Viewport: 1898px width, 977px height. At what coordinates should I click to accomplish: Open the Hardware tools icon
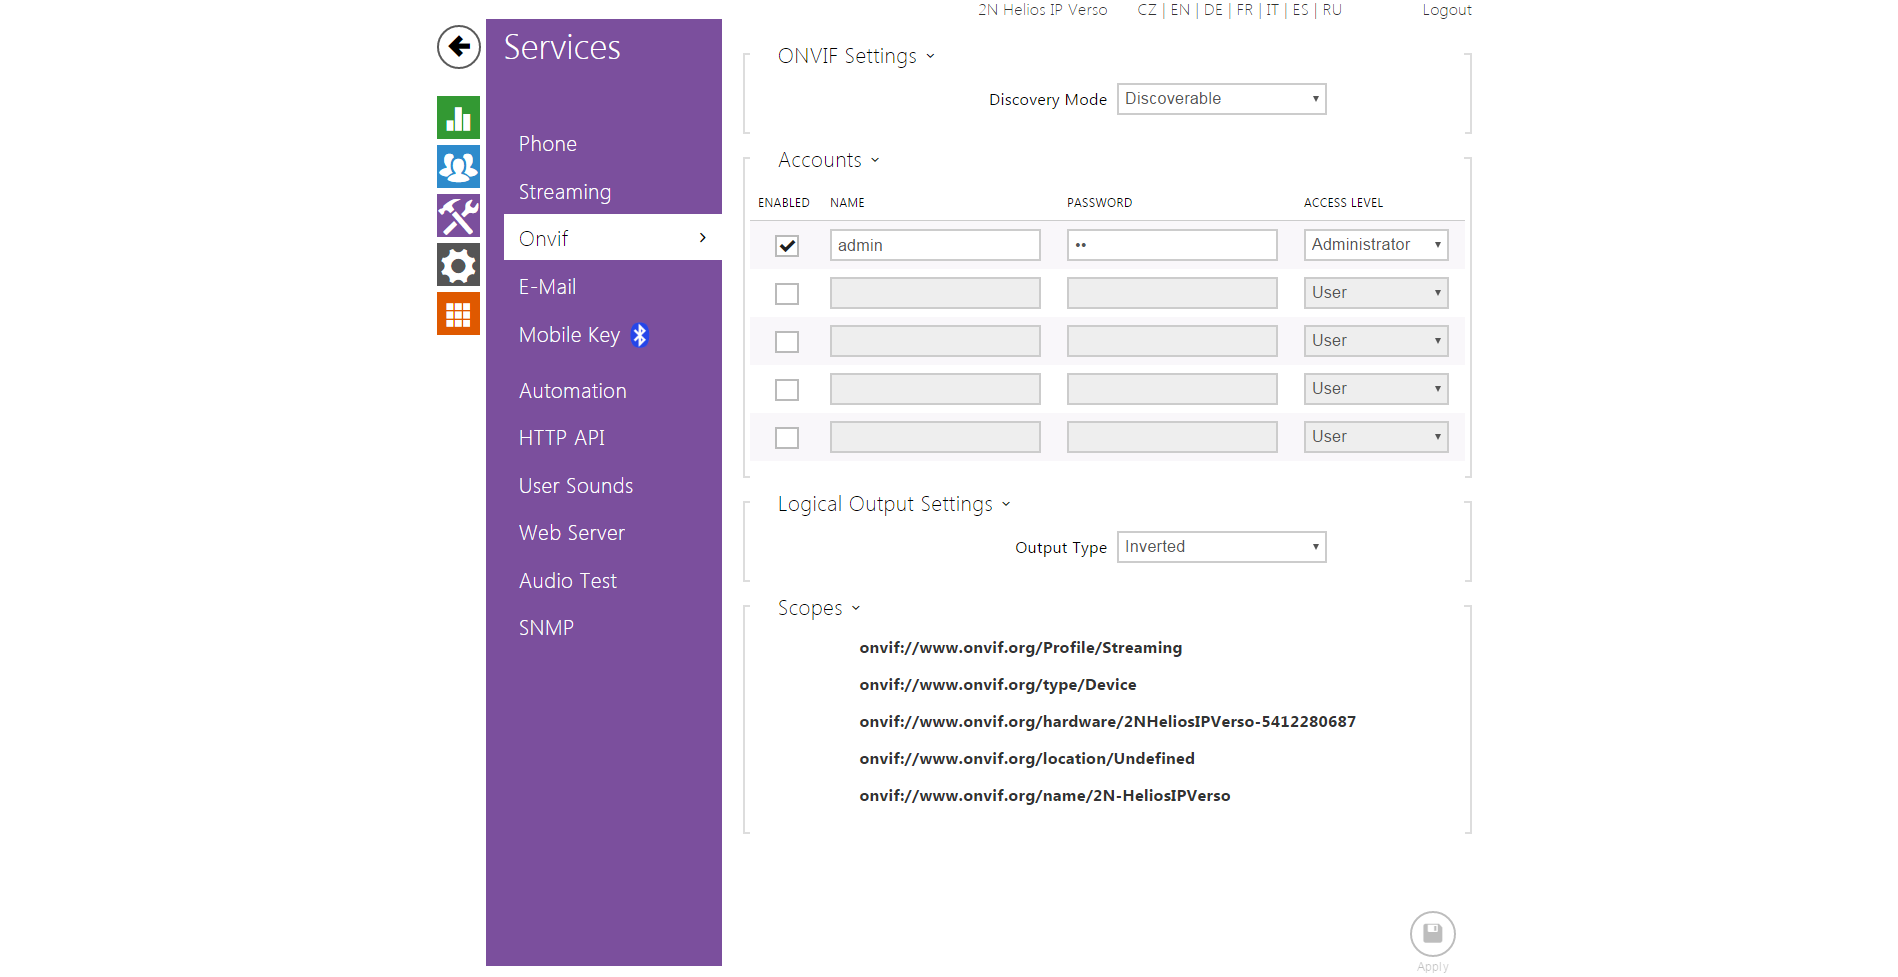458,216
